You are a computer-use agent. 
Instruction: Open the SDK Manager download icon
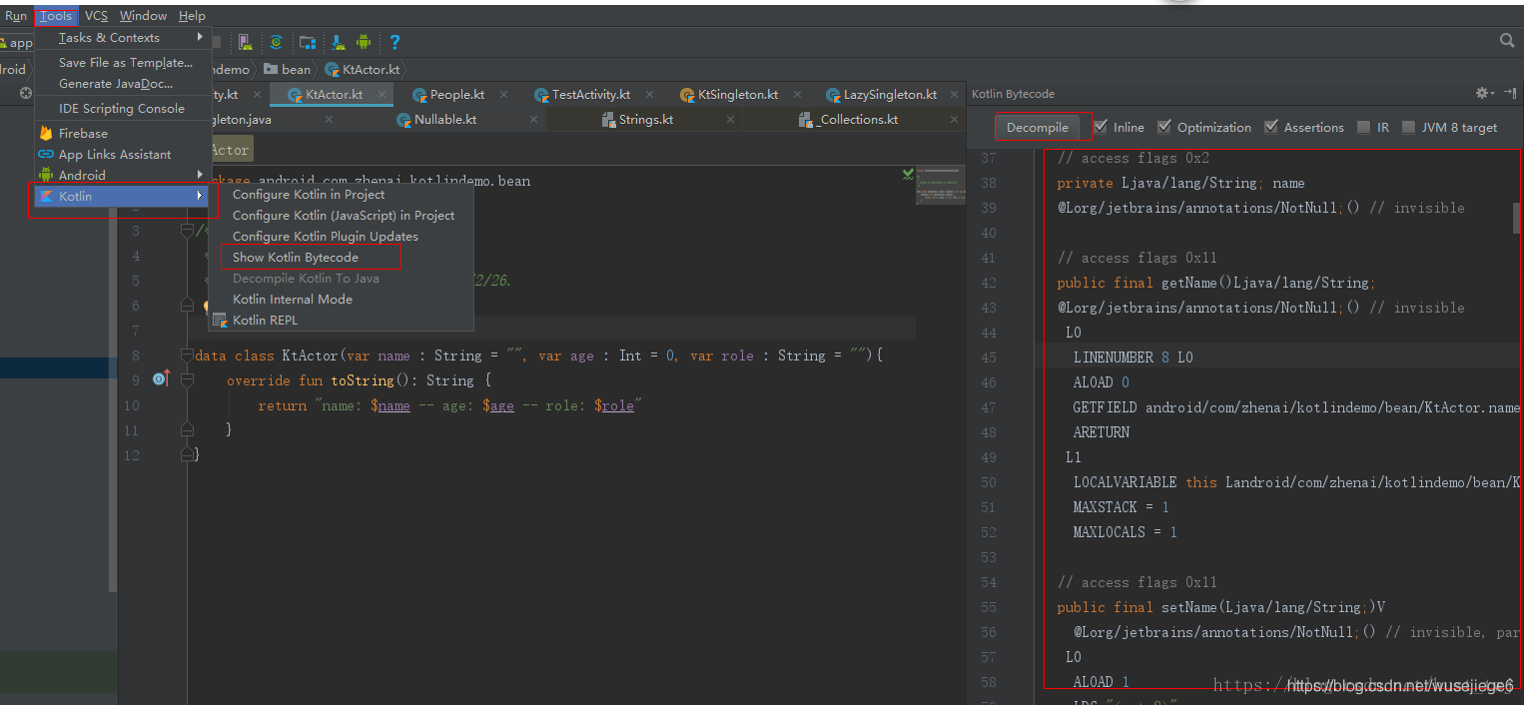pos(338,42)
